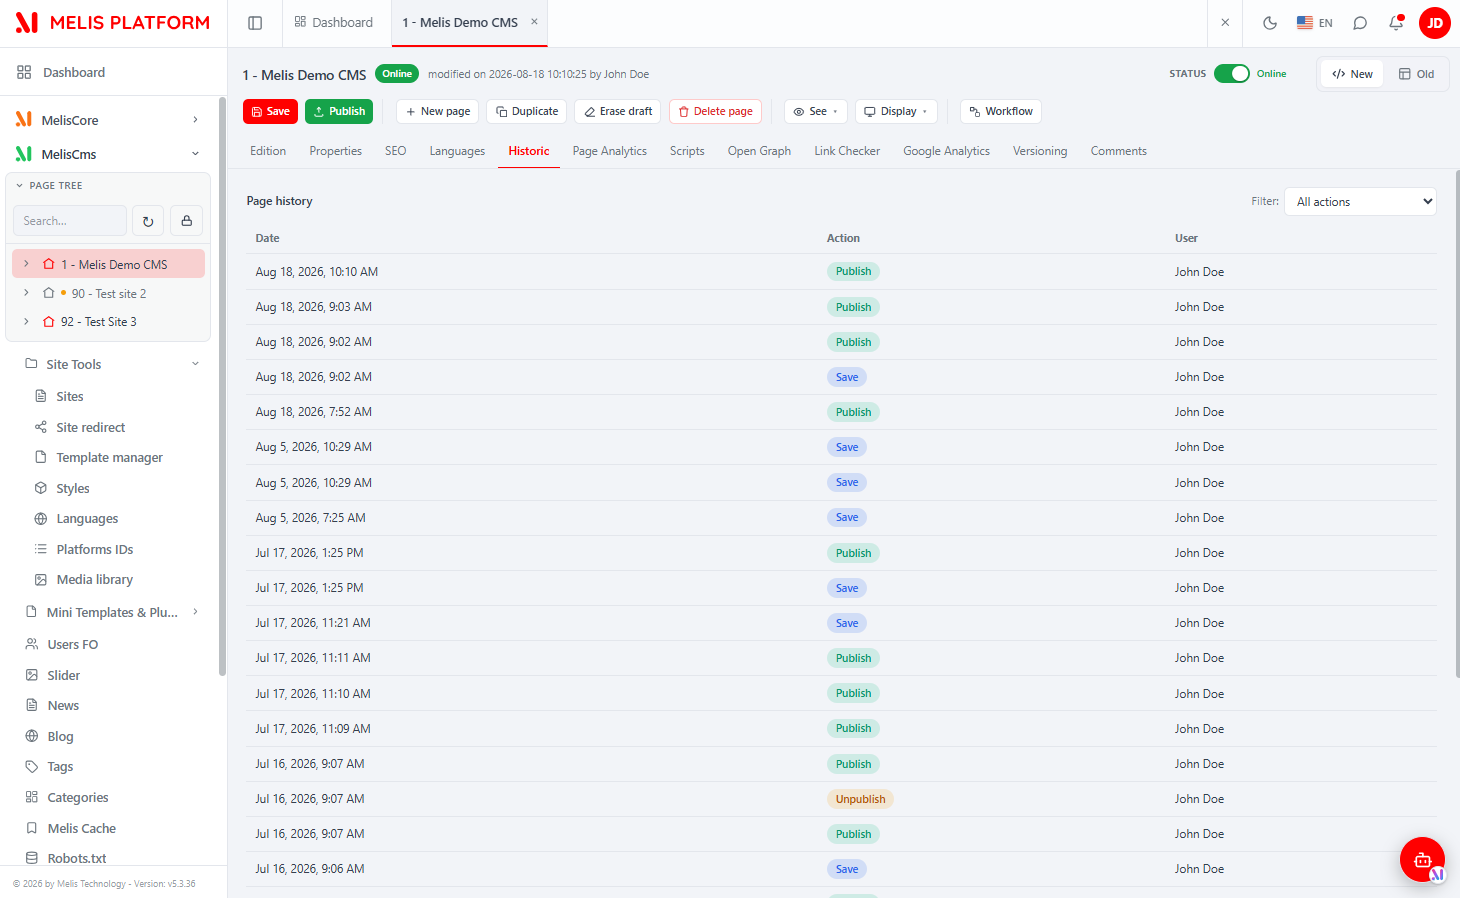Open Users FO

(x=72, y=644)
